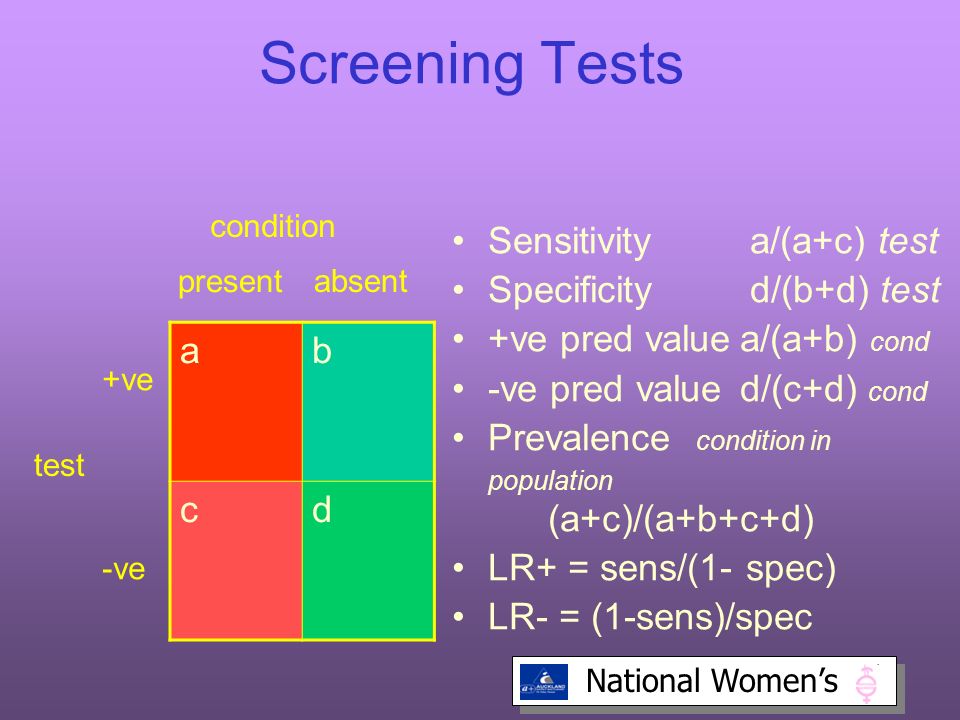Click the '+ve pred value' bullet line
The width and height of the screenshot is (960, 720).
click(709, 340)
